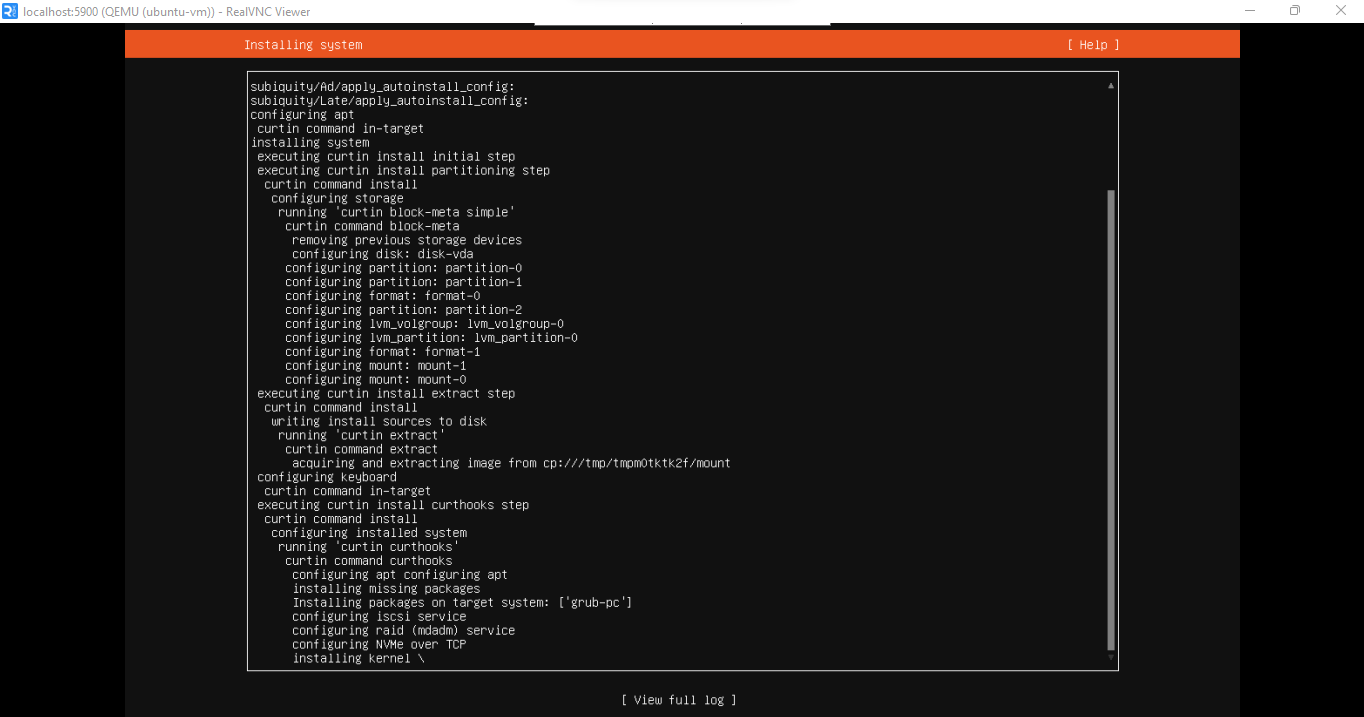Select the 'configuring apt' log line near the top

pyautogui.click(x=302, y=115)
